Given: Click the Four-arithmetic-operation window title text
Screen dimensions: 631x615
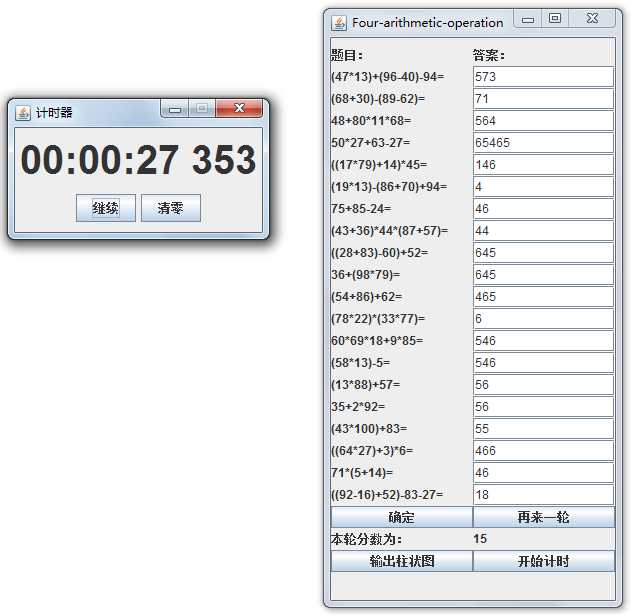Looking at the screenshot, I should tap(428, 23).
